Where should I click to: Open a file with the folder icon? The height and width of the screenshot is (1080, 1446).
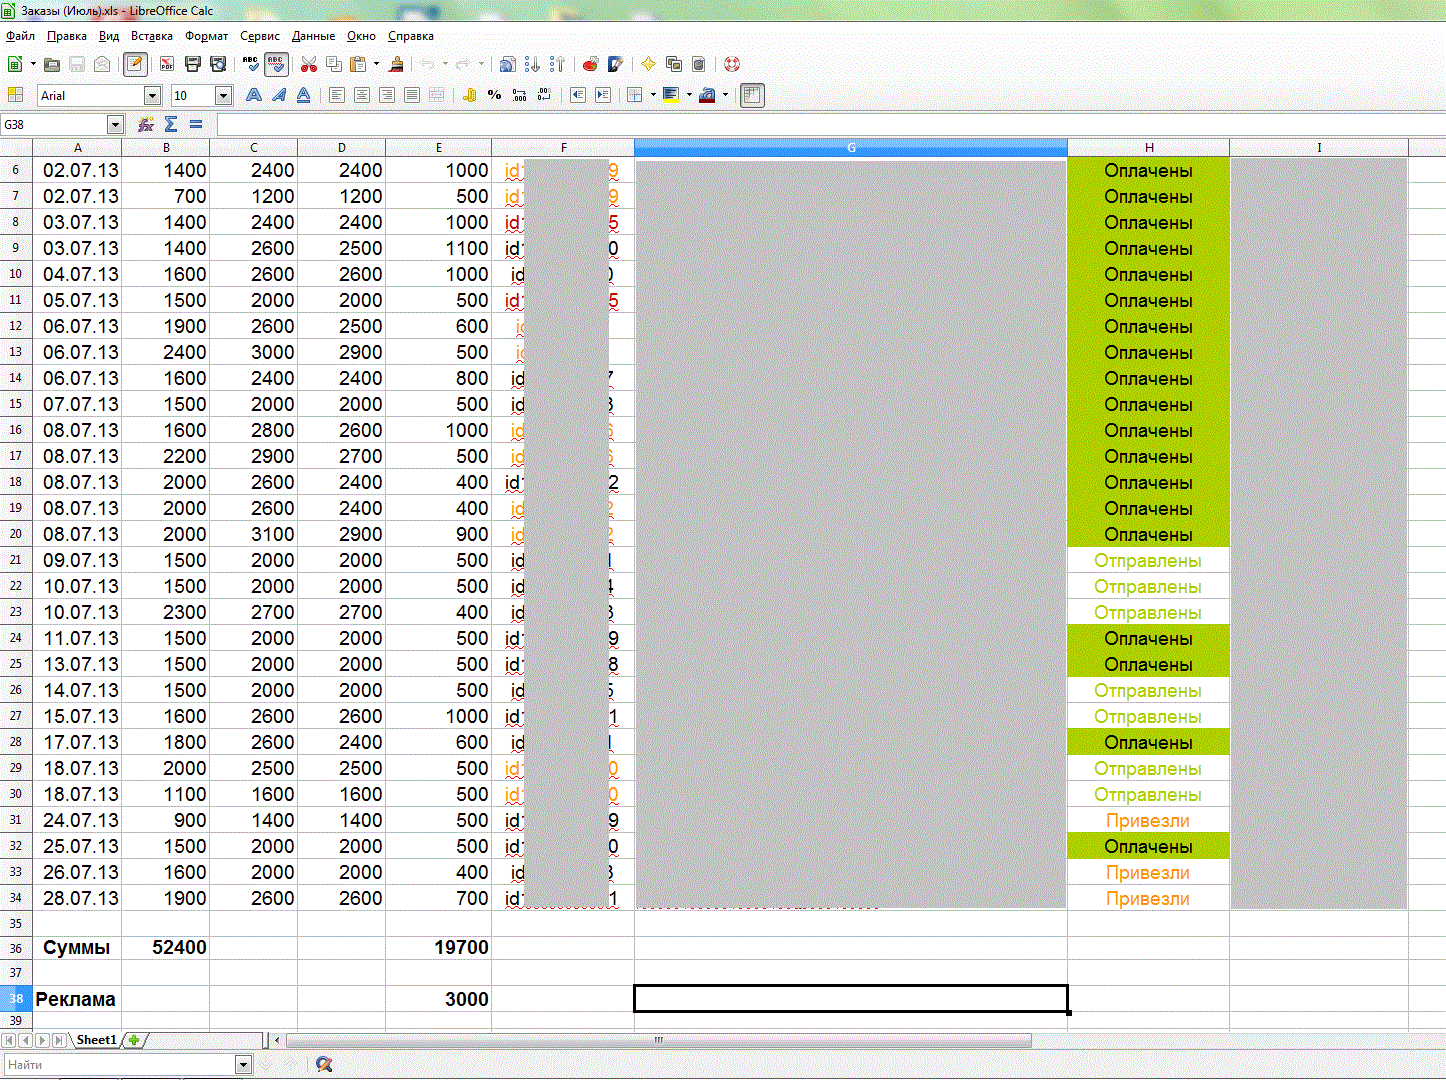[52, 64]
